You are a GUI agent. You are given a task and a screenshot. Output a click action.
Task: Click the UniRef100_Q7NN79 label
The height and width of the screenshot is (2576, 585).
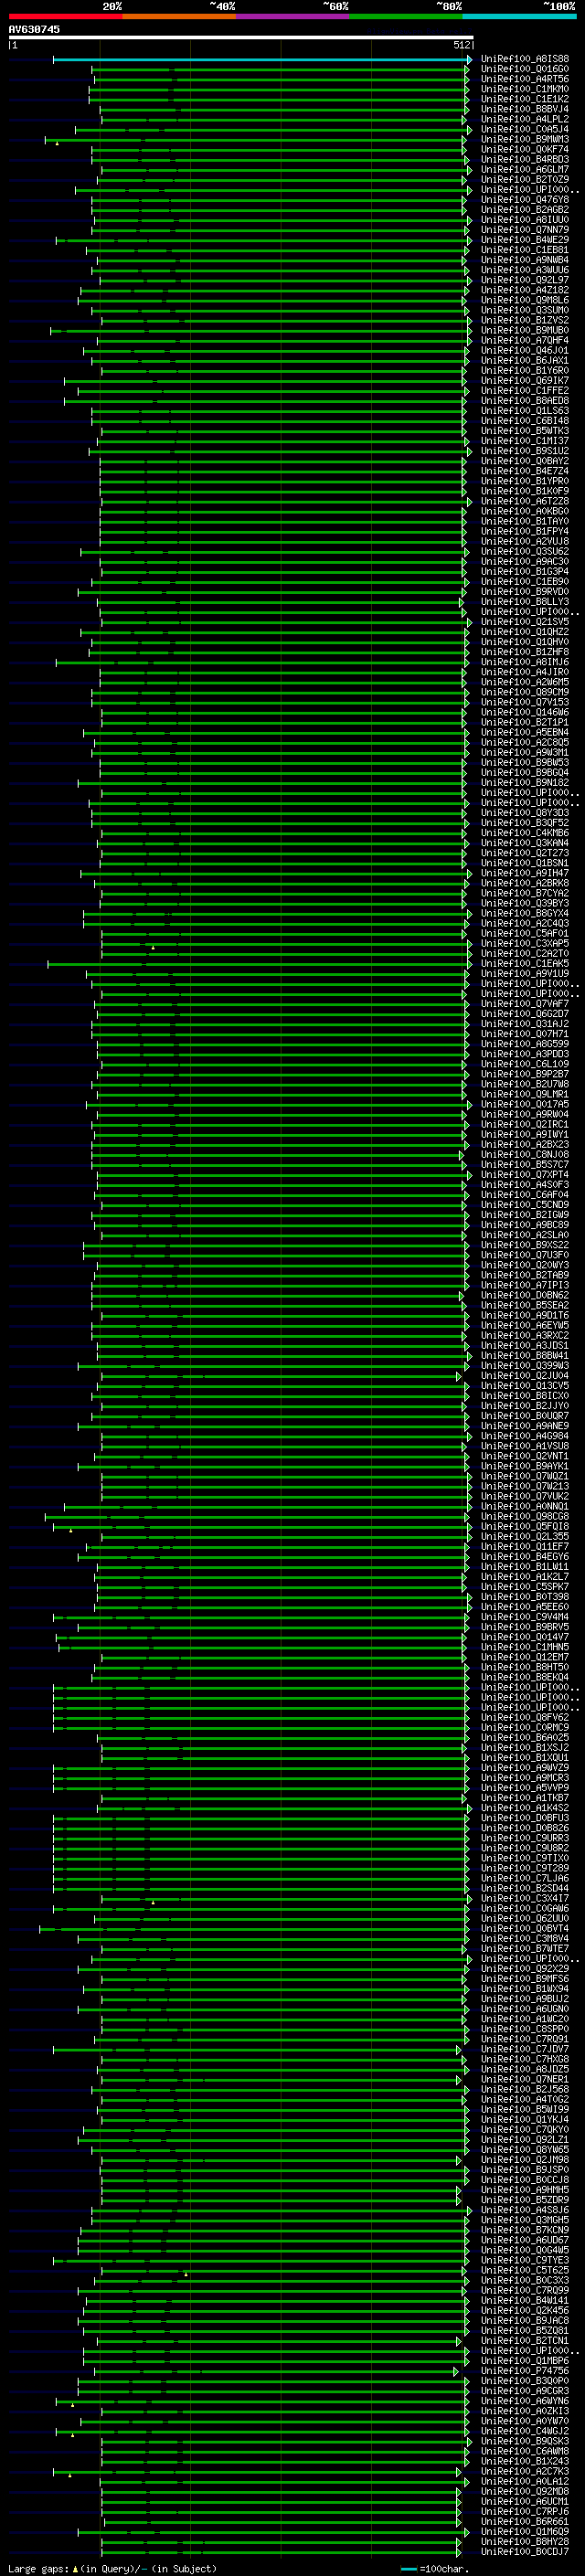(x=525, y=230)
